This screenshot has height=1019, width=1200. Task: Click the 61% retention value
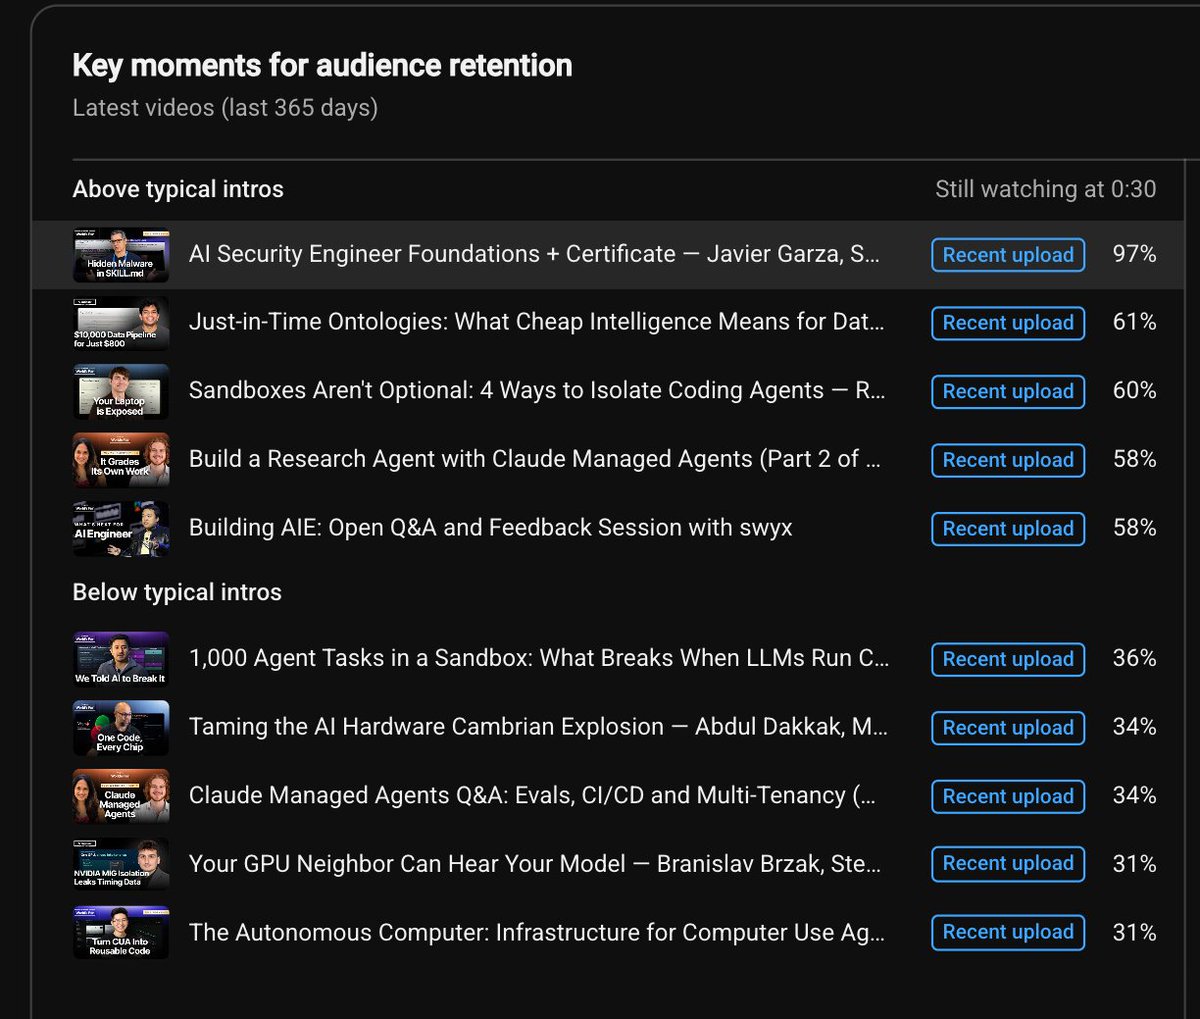[x=1135, y=322]
